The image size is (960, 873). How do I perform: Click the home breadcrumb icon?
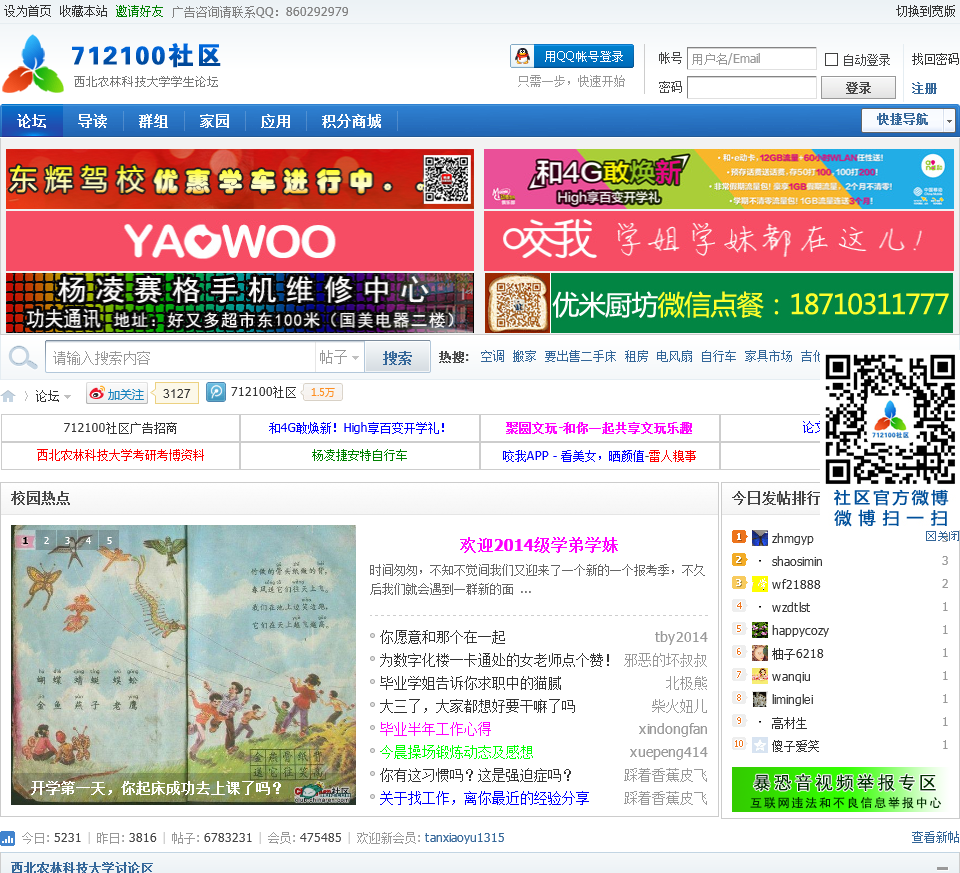coord(8,396)
